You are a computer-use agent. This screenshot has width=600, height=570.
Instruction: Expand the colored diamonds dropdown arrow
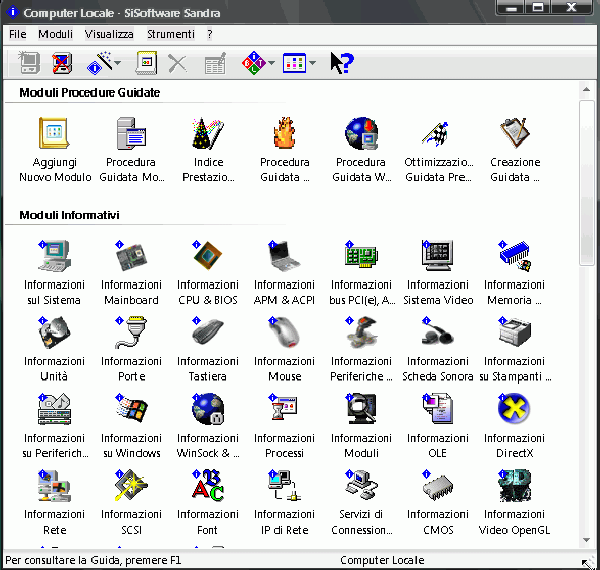pyautogui.click(x=271, y=63)
